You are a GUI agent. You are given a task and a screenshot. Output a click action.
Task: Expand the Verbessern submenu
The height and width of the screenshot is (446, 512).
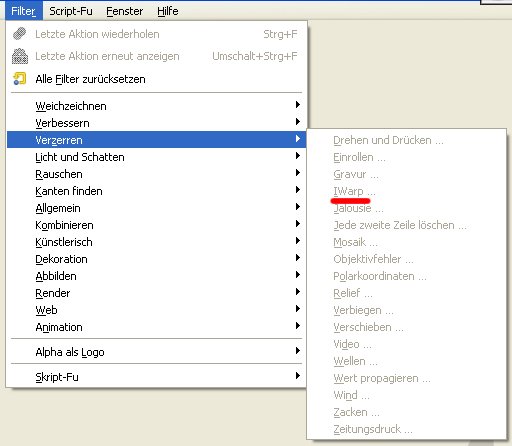point(156,123)
